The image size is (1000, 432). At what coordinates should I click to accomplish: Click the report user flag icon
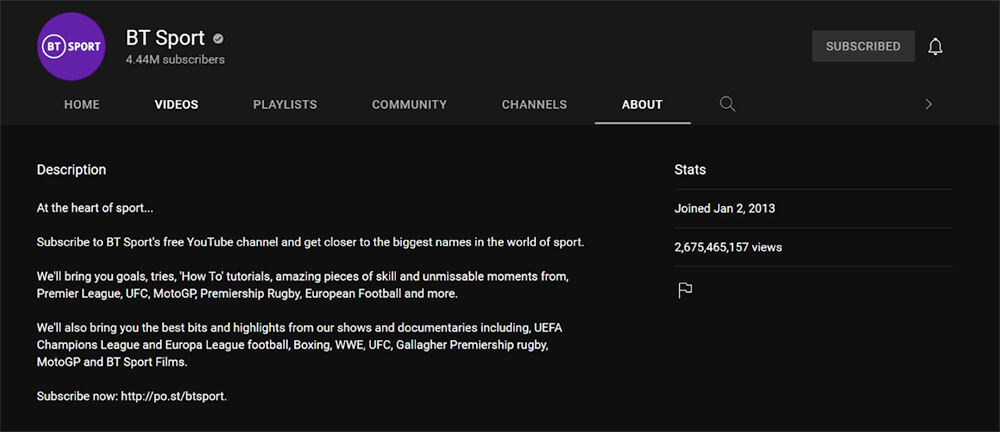685,291
